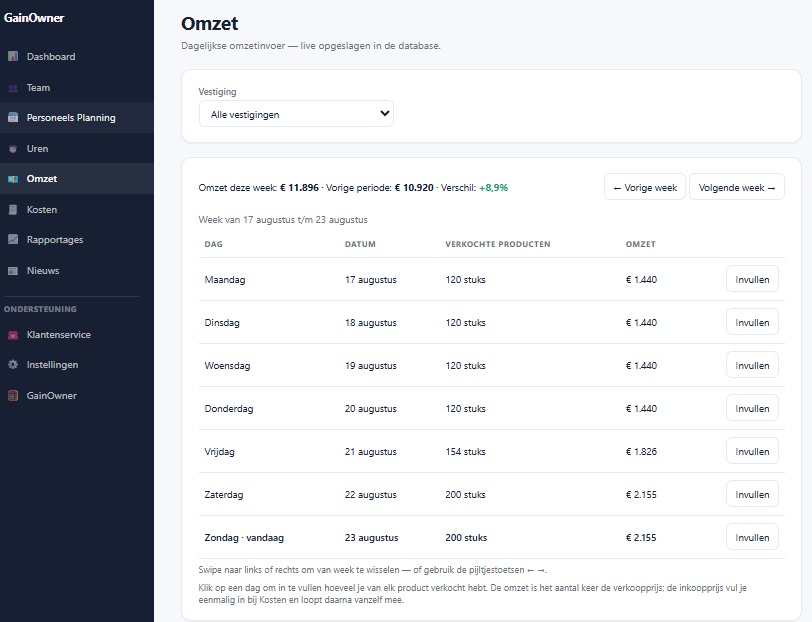The width and height of the screenshot is (812, 622).
Task: Open the Klantenservice menu entry
Action: 77,335
